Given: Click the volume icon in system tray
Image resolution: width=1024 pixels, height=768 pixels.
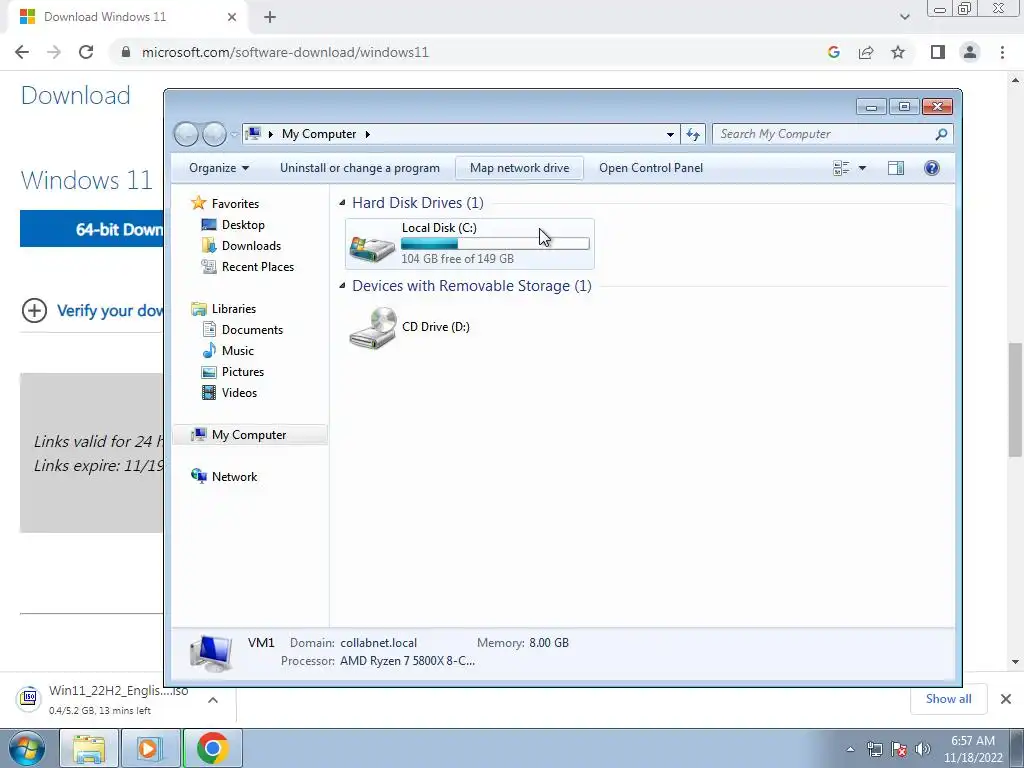Looking at the screenshot, I should pos(923,749).
